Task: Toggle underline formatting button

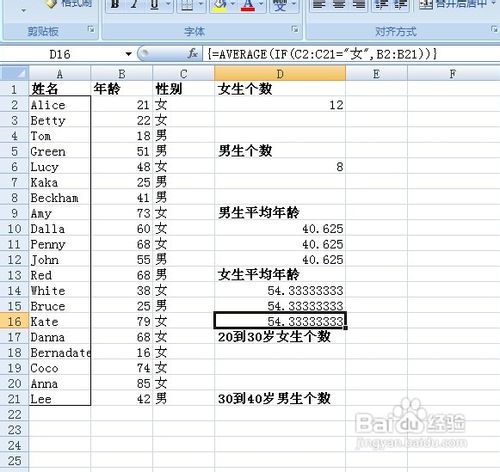Action: (154, 5)
